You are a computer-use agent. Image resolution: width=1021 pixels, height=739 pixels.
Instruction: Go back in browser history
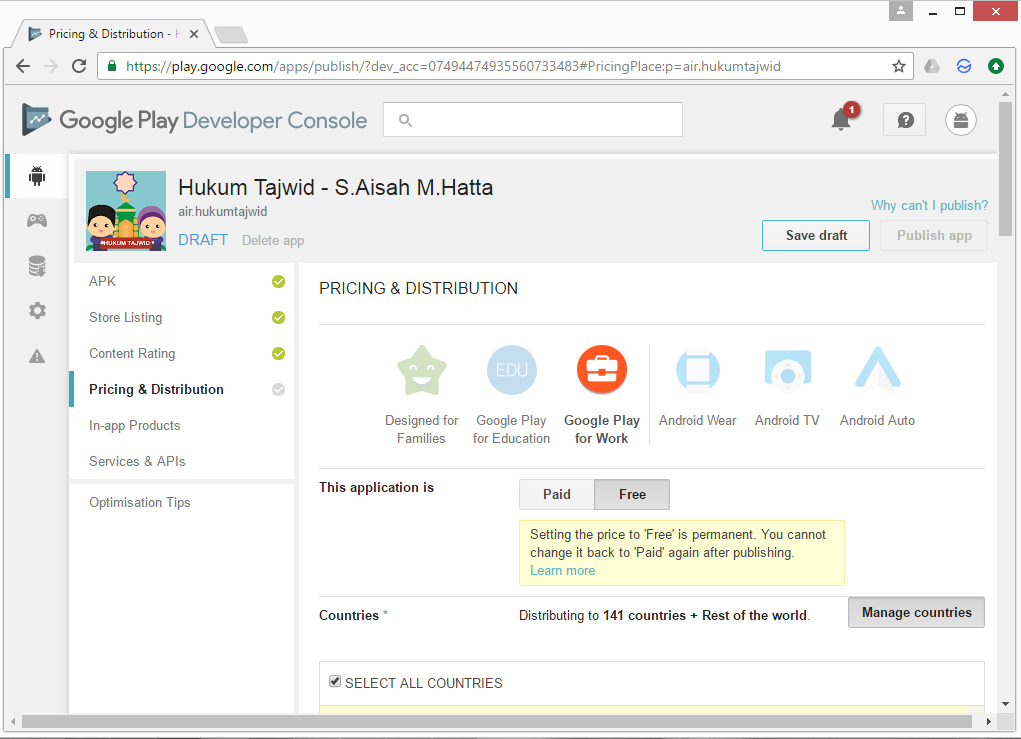(x=23, y=66)
